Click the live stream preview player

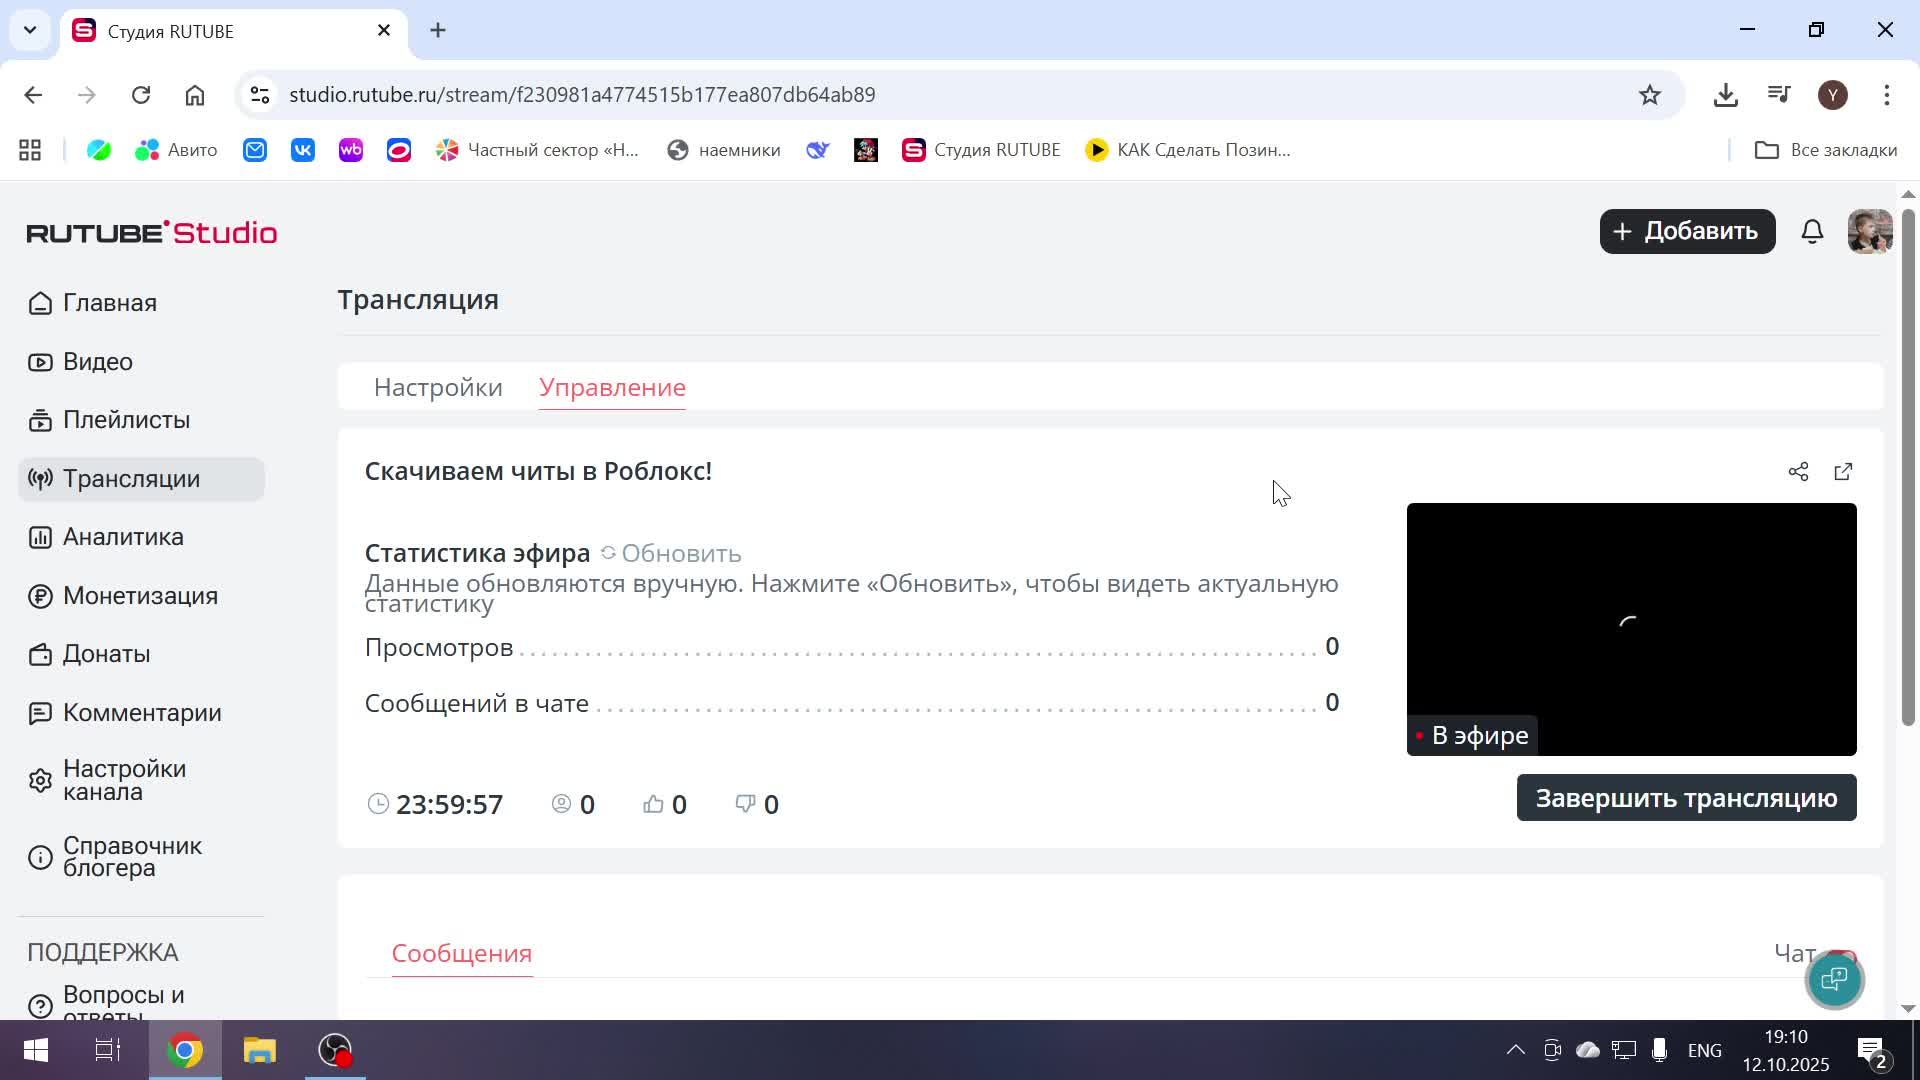(x=1631, y=628)
